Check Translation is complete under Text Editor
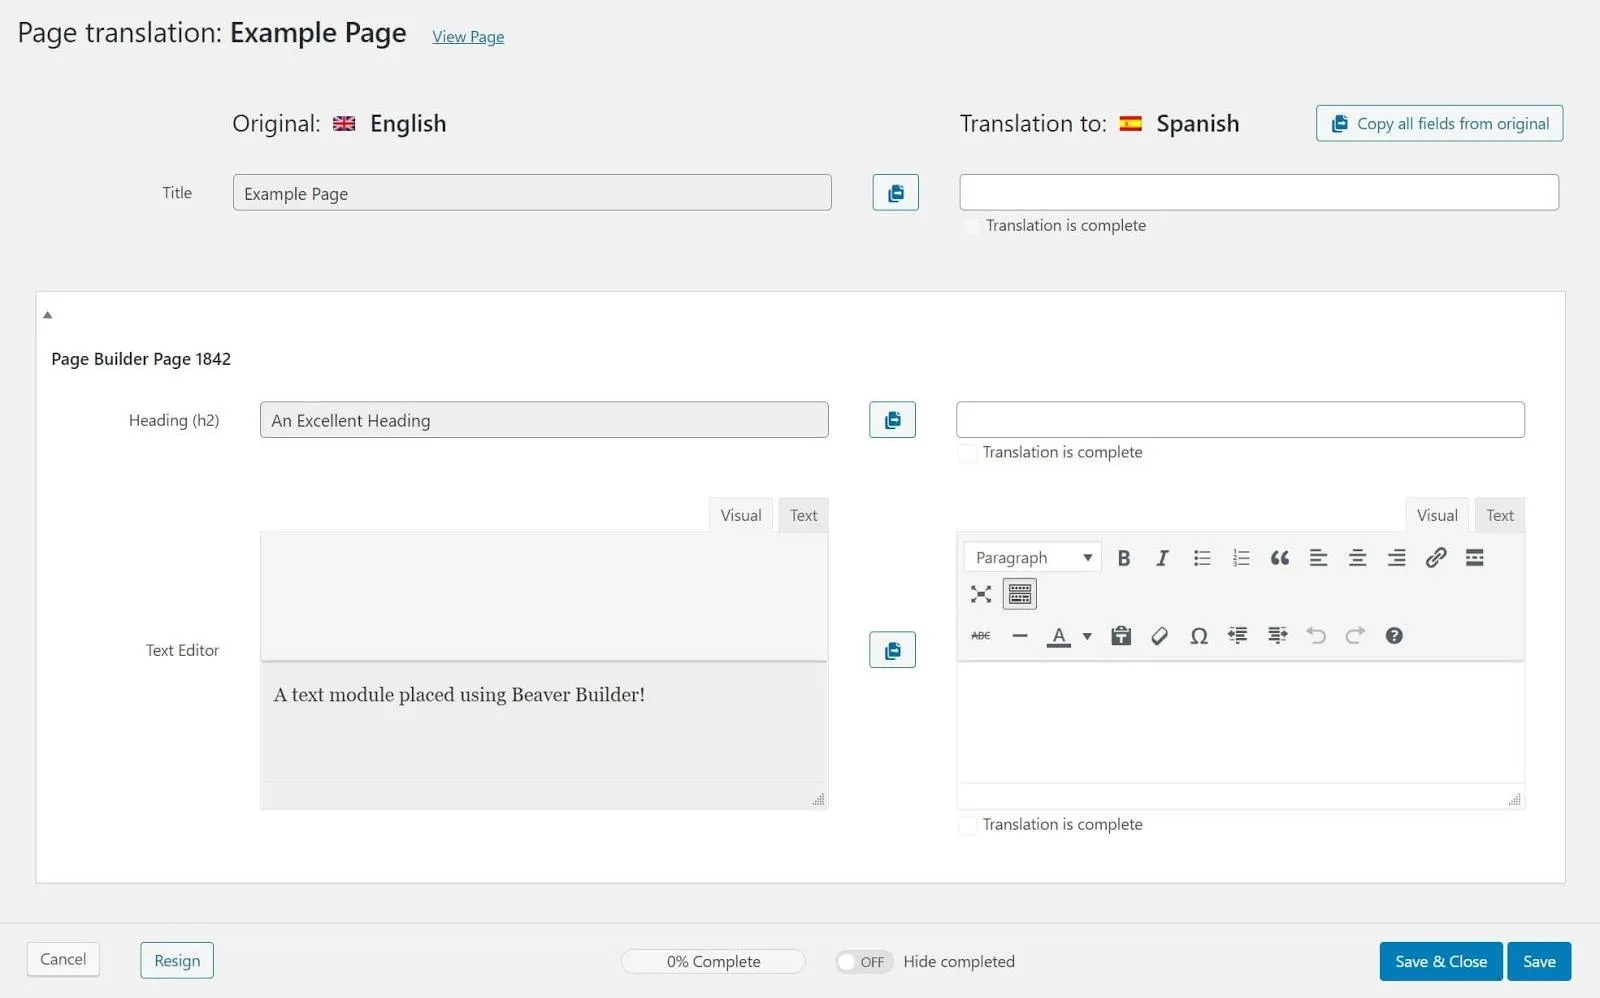Image resolution: width=1600 pixels, height=998 pixels. click(x=967, y=826)
